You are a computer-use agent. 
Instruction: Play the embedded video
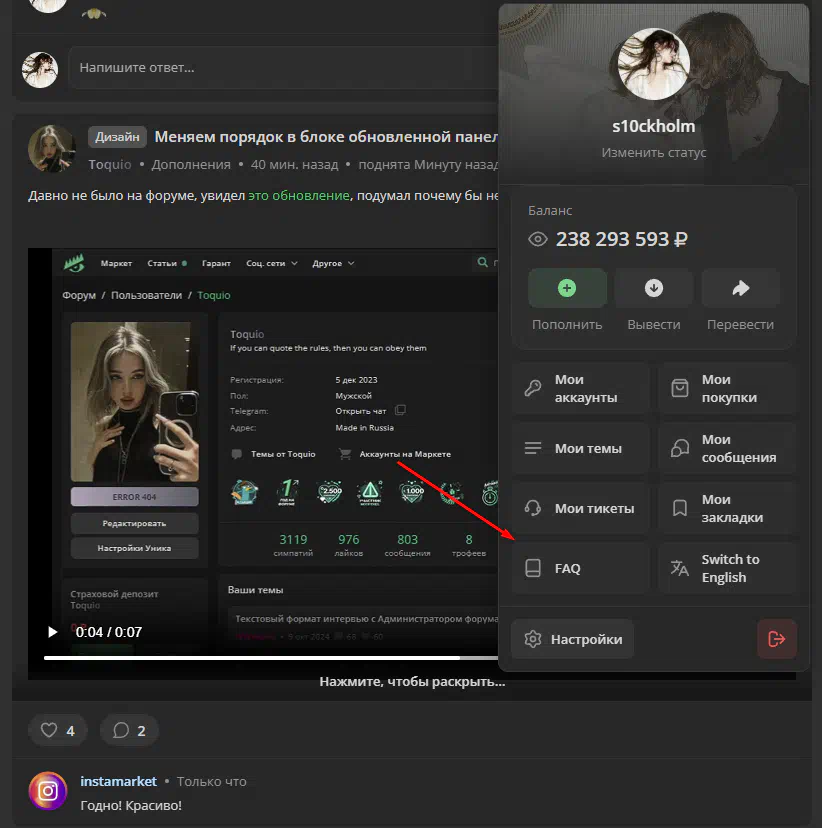pos(53,632)
